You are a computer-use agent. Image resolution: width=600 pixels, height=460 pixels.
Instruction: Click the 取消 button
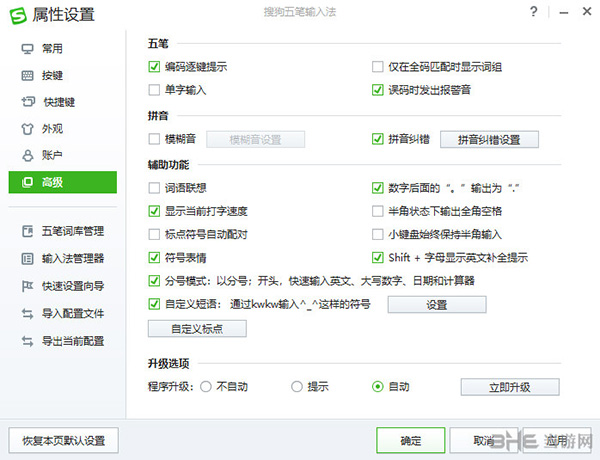(x=484, y=440)
